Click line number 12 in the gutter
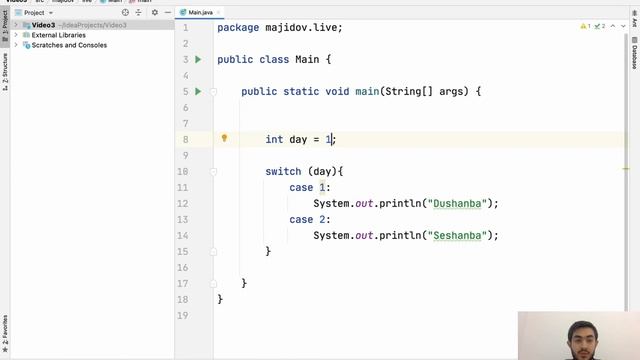The image size is (640, 360). [x=183, y=204]
